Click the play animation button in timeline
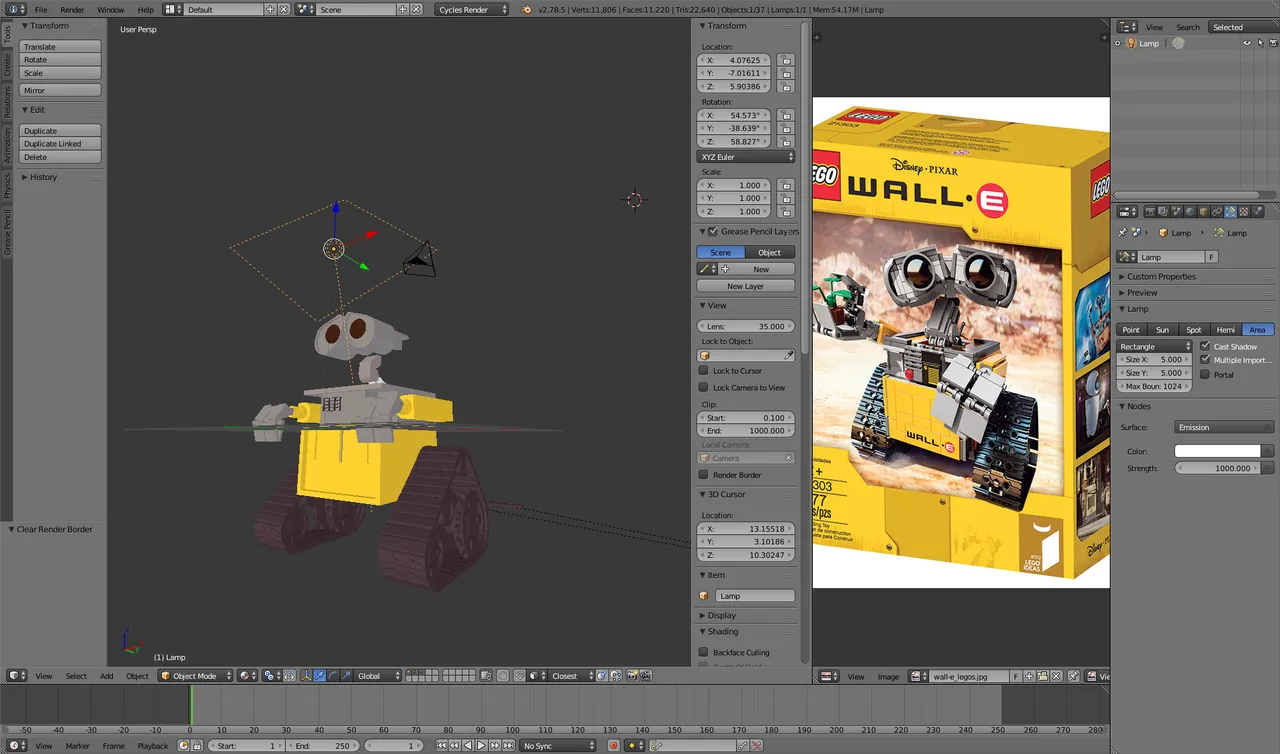1280x754 pixels. coord(481,745)
